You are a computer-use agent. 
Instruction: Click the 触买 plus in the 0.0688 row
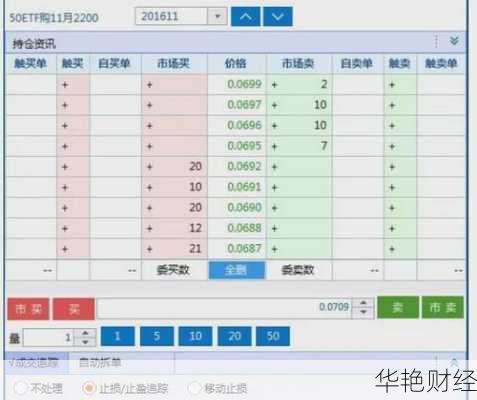pos(65,229)
